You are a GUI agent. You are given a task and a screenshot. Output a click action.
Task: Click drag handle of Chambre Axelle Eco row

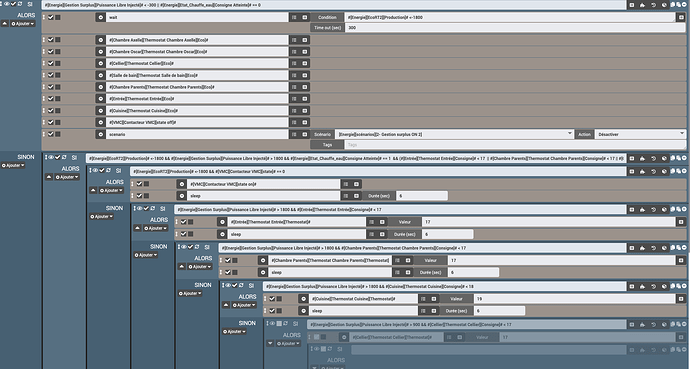click(x=44, y=40)
